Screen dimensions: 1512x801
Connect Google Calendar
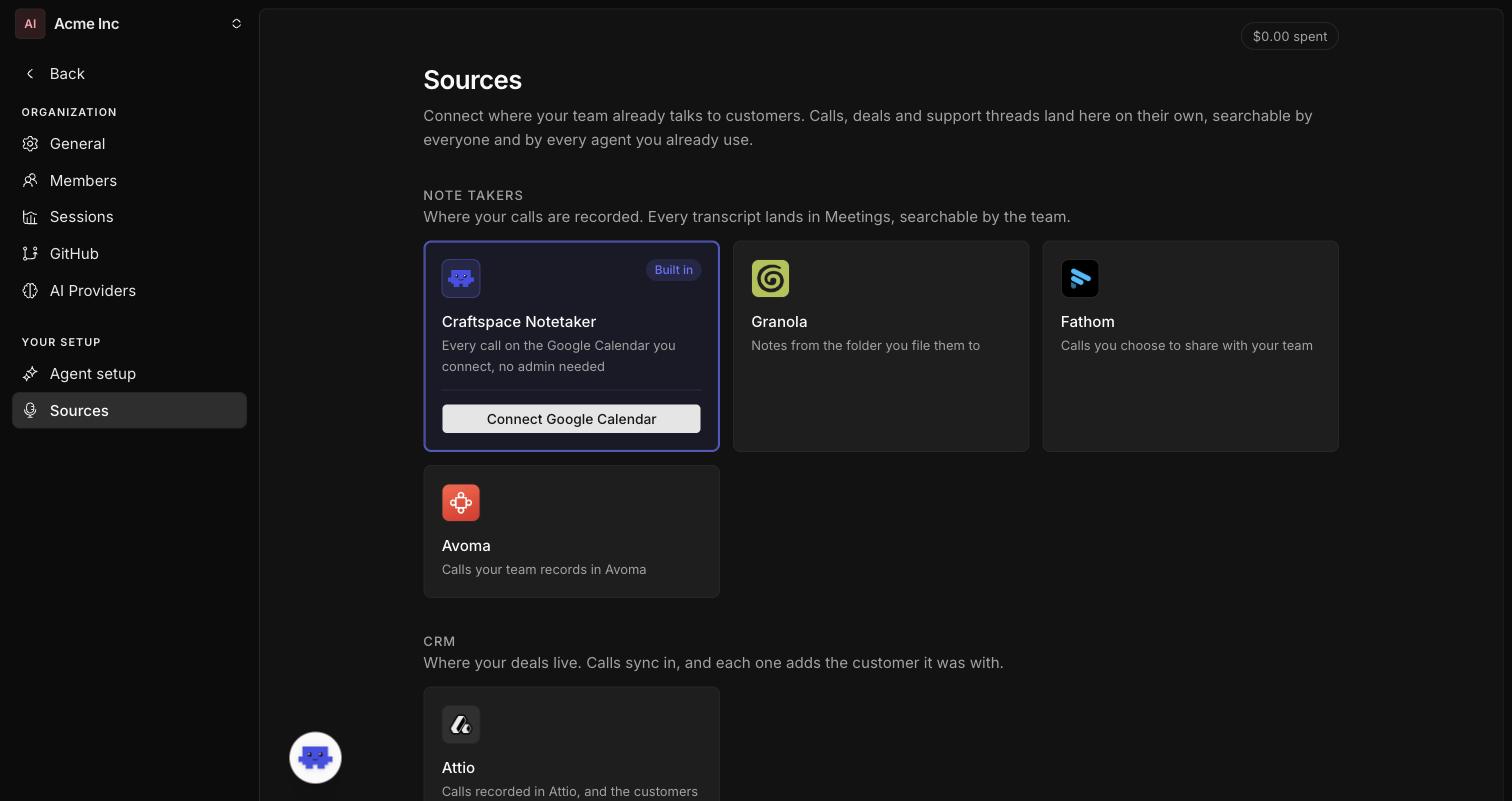571,419
